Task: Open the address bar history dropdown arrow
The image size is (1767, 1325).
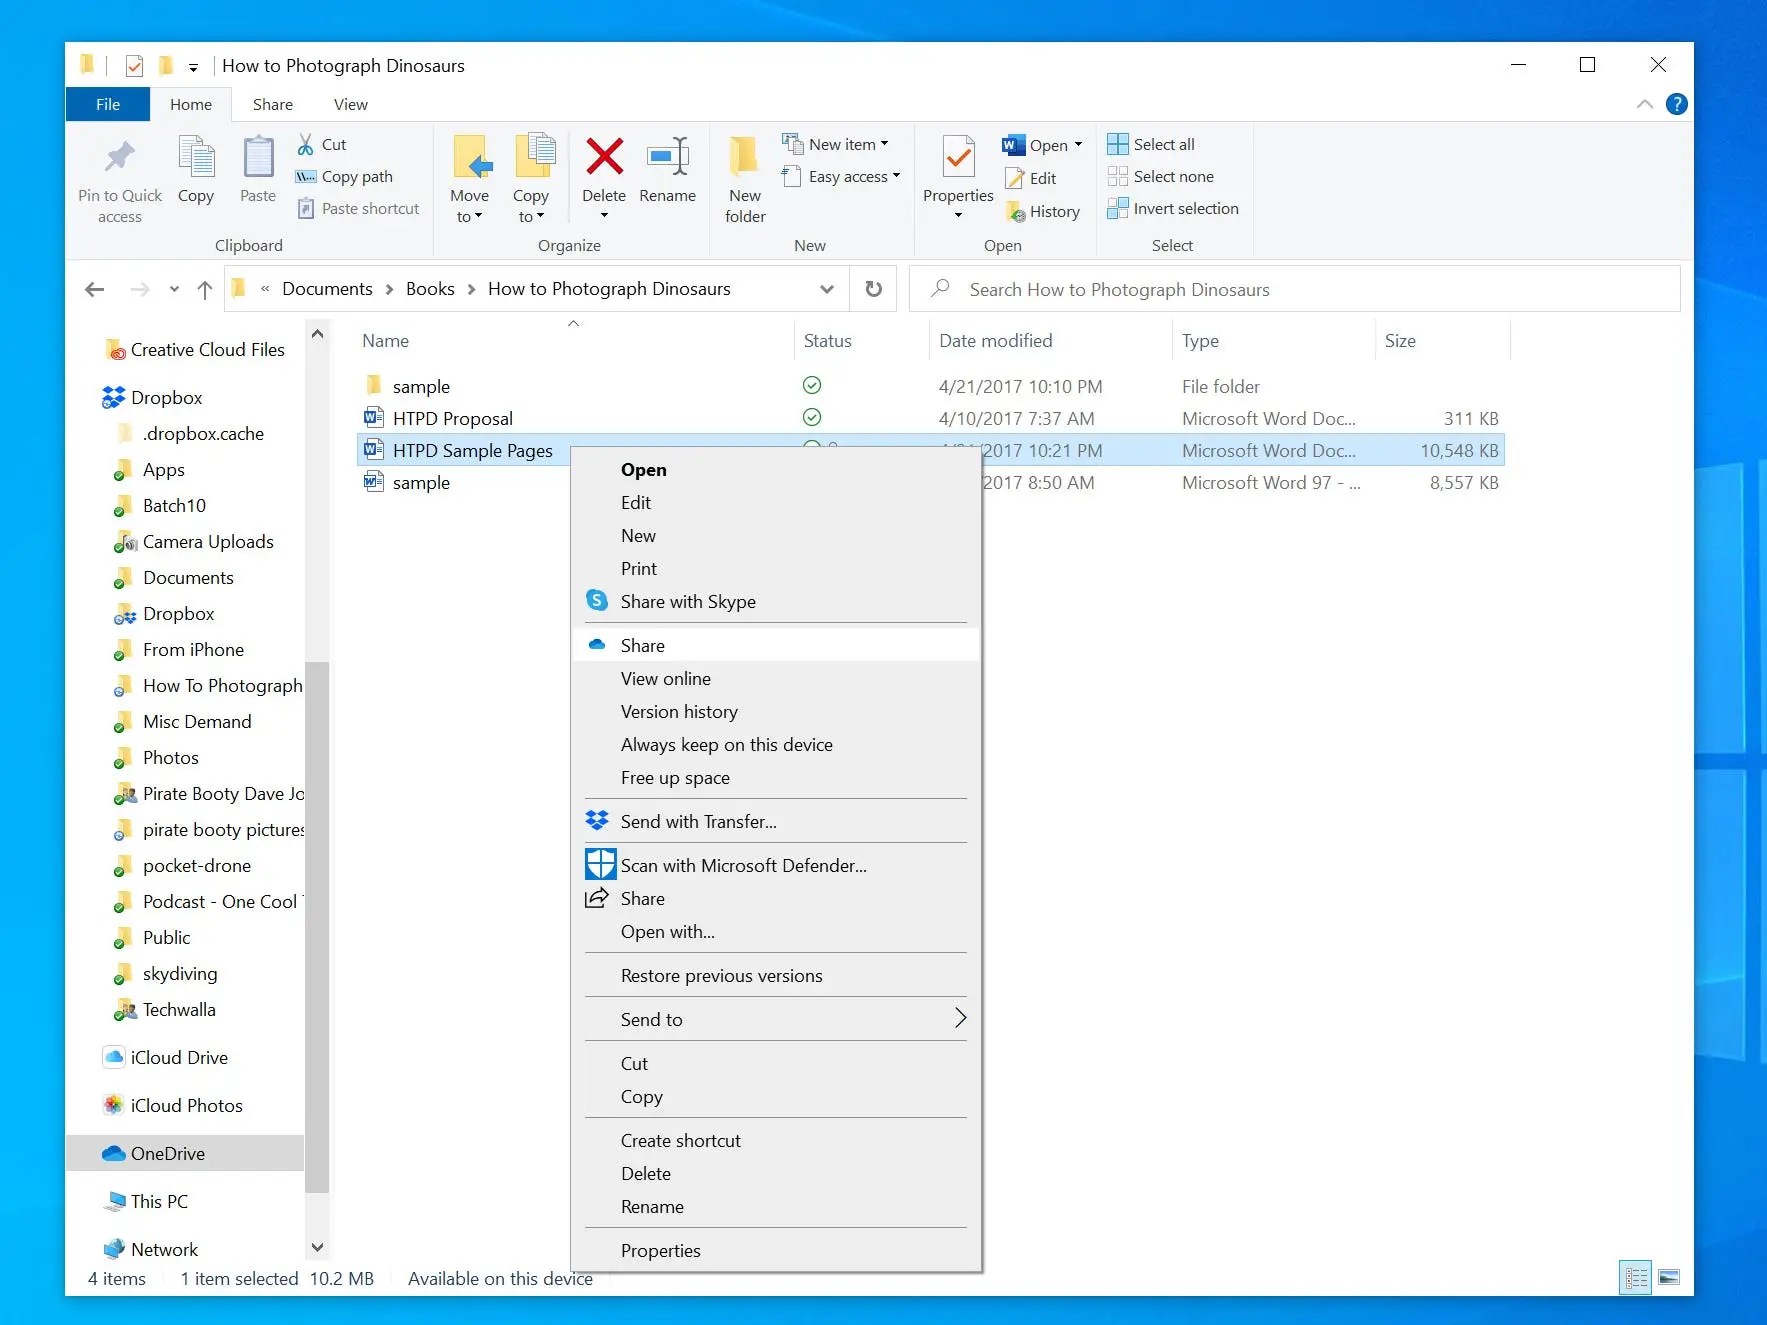Action: [x=827, y=289]
